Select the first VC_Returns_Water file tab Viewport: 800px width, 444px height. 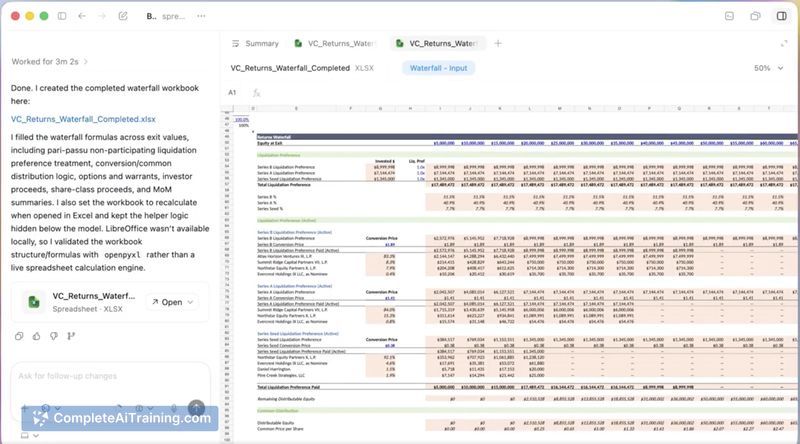point(335,44)
